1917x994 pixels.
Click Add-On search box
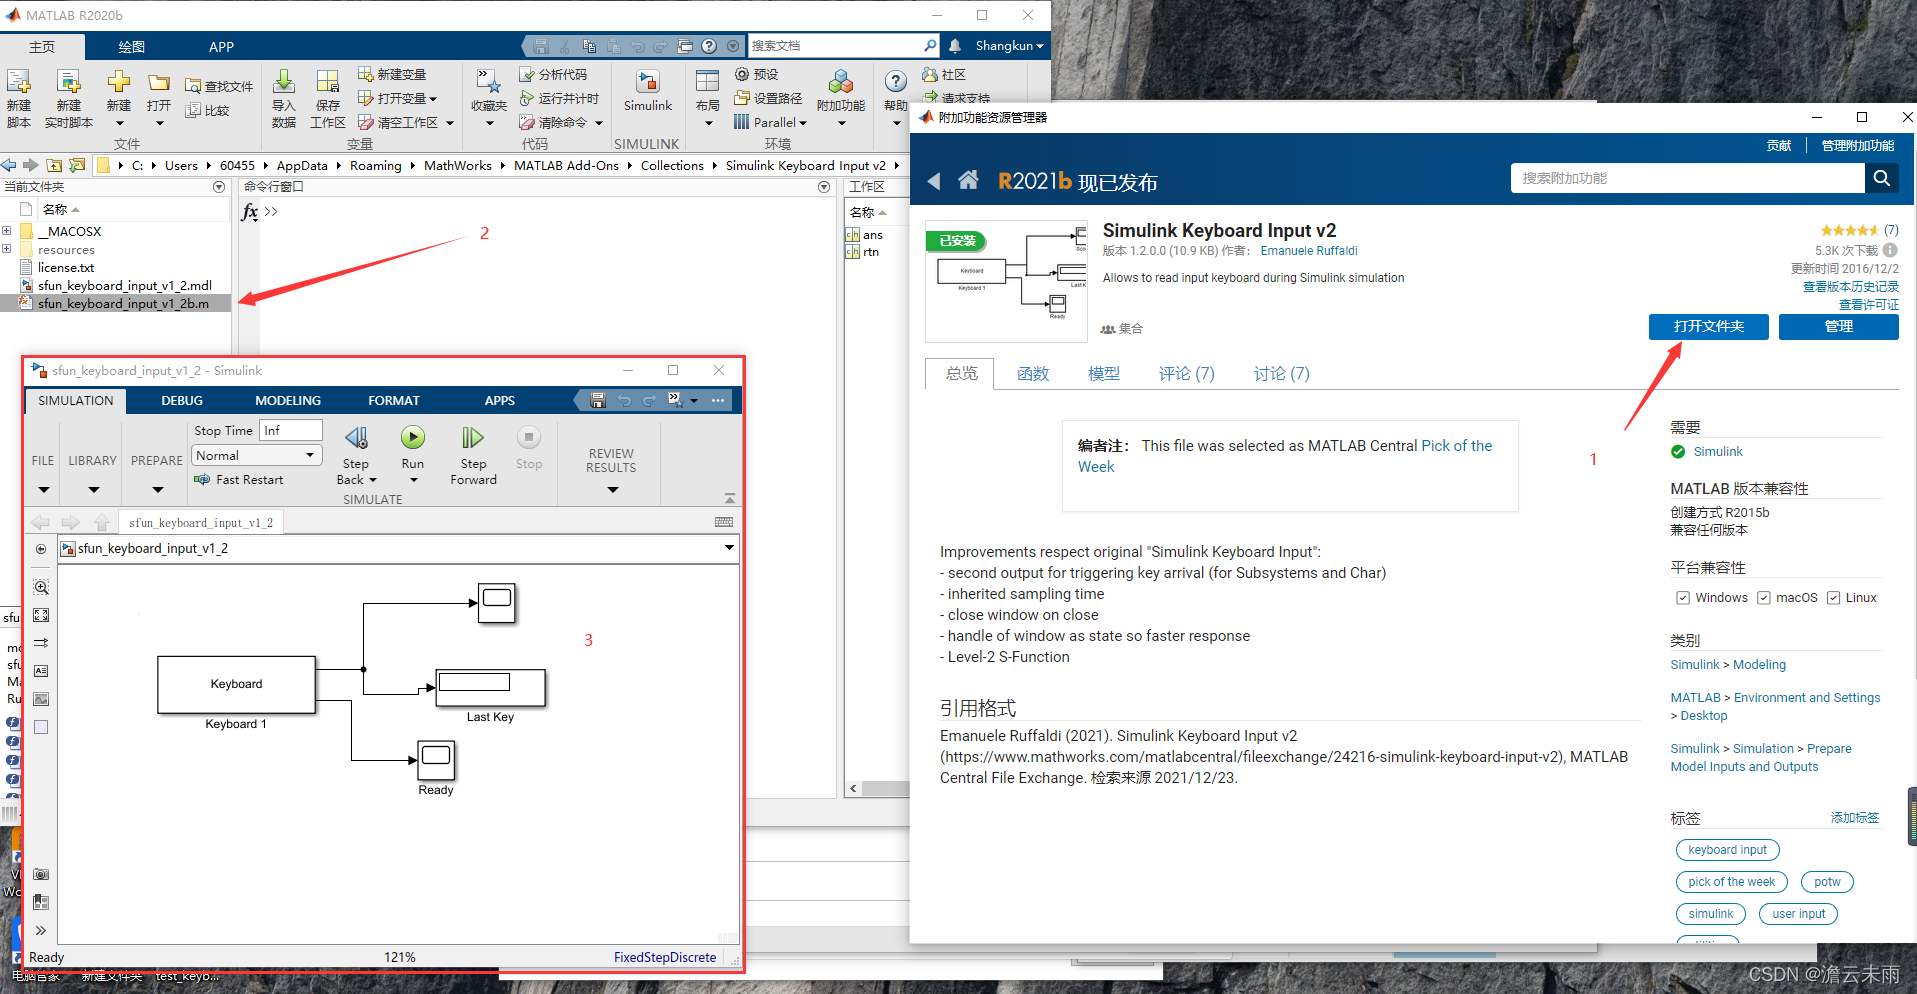[1688, 178]
